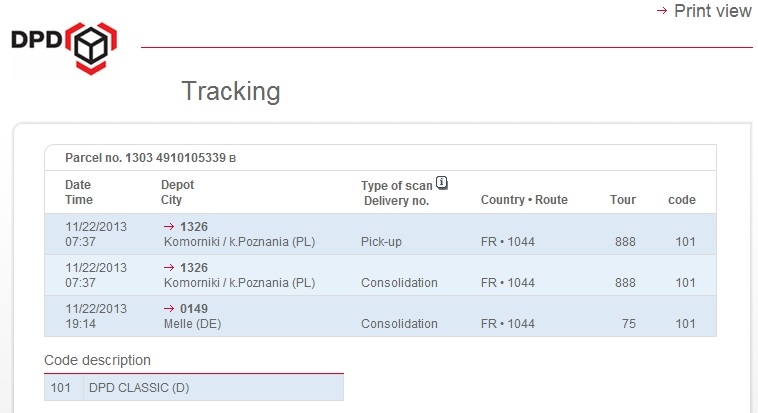Select the parcel number 1303 4910105339 text

coord(175,158)
